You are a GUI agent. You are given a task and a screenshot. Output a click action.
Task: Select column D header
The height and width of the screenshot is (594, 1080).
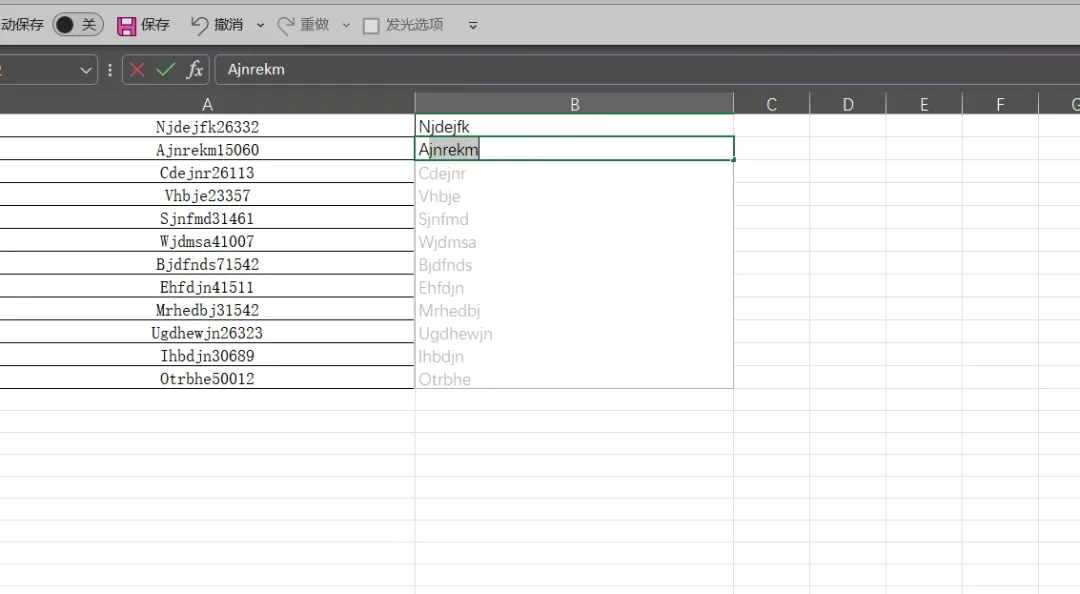848,104
